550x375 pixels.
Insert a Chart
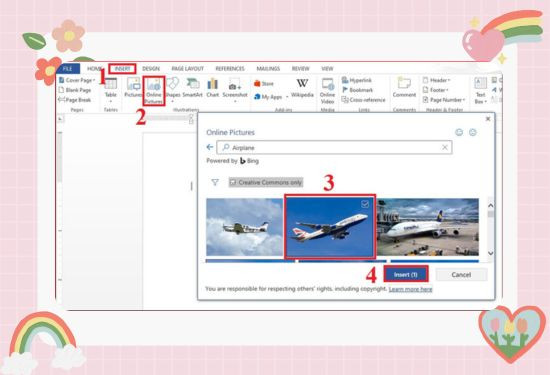click(x=213, y=88)
